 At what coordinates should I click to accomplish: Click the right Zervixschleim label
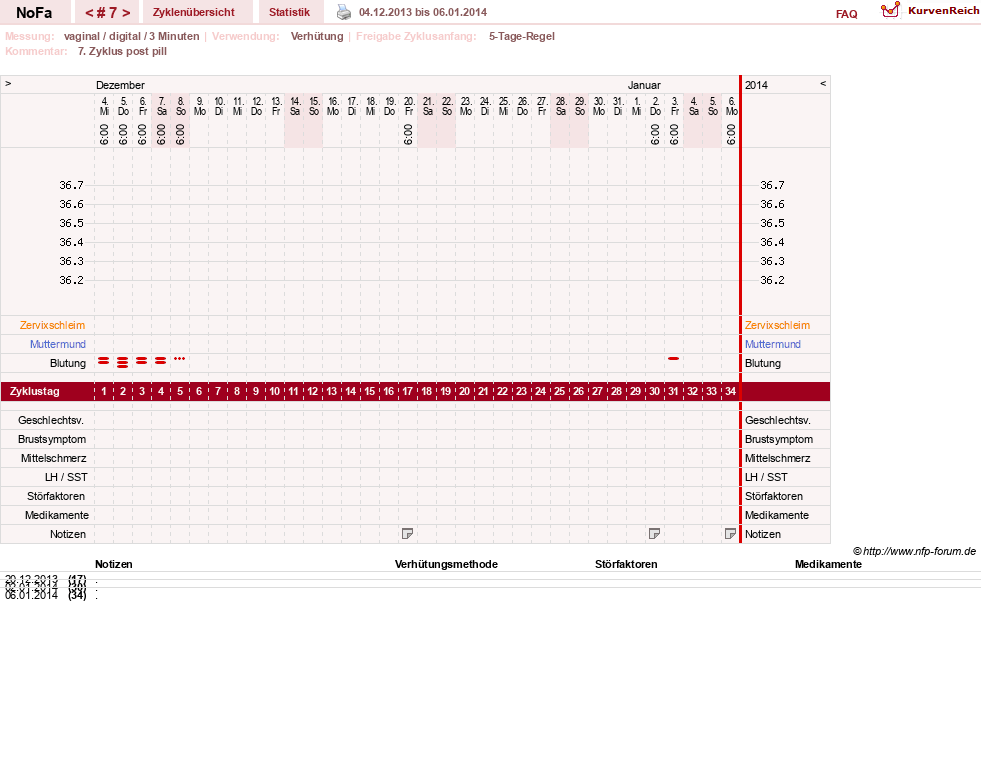point(777,325)
